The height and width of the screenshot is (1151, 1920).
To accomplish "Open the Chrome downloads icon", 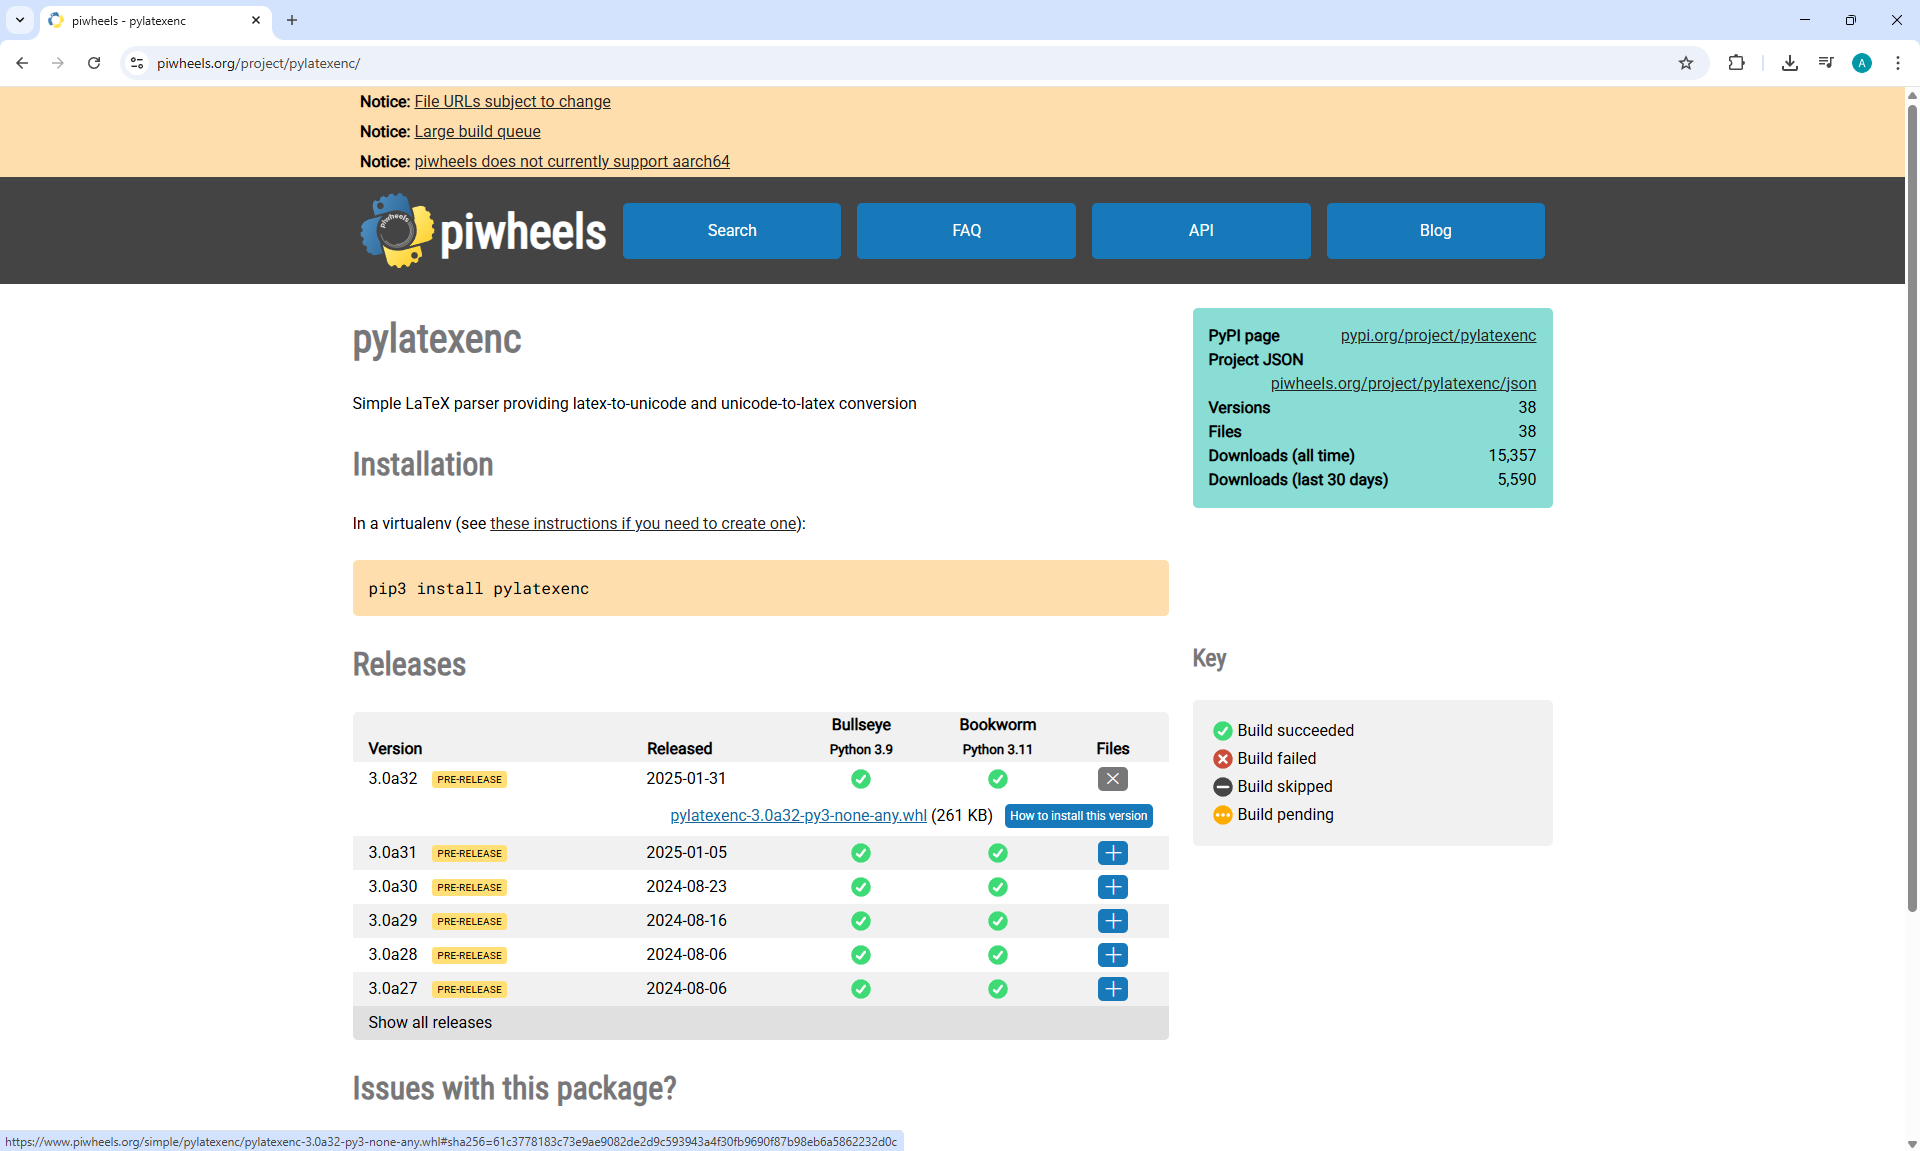I will coord(1789,63).
